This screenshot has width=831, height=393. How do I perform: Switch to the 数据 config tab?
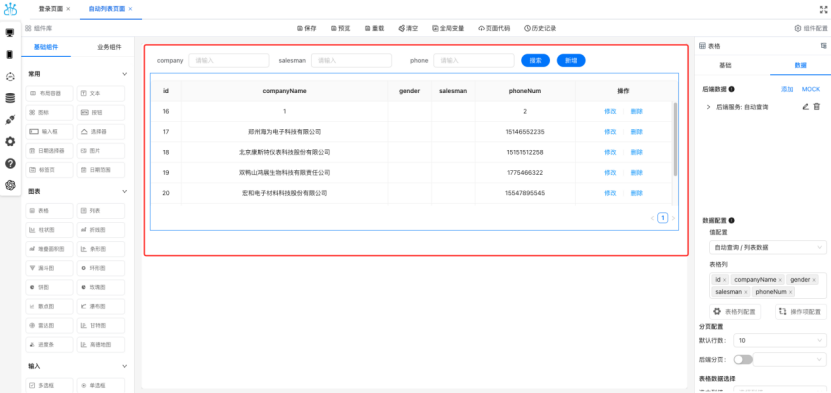[800, 65]
